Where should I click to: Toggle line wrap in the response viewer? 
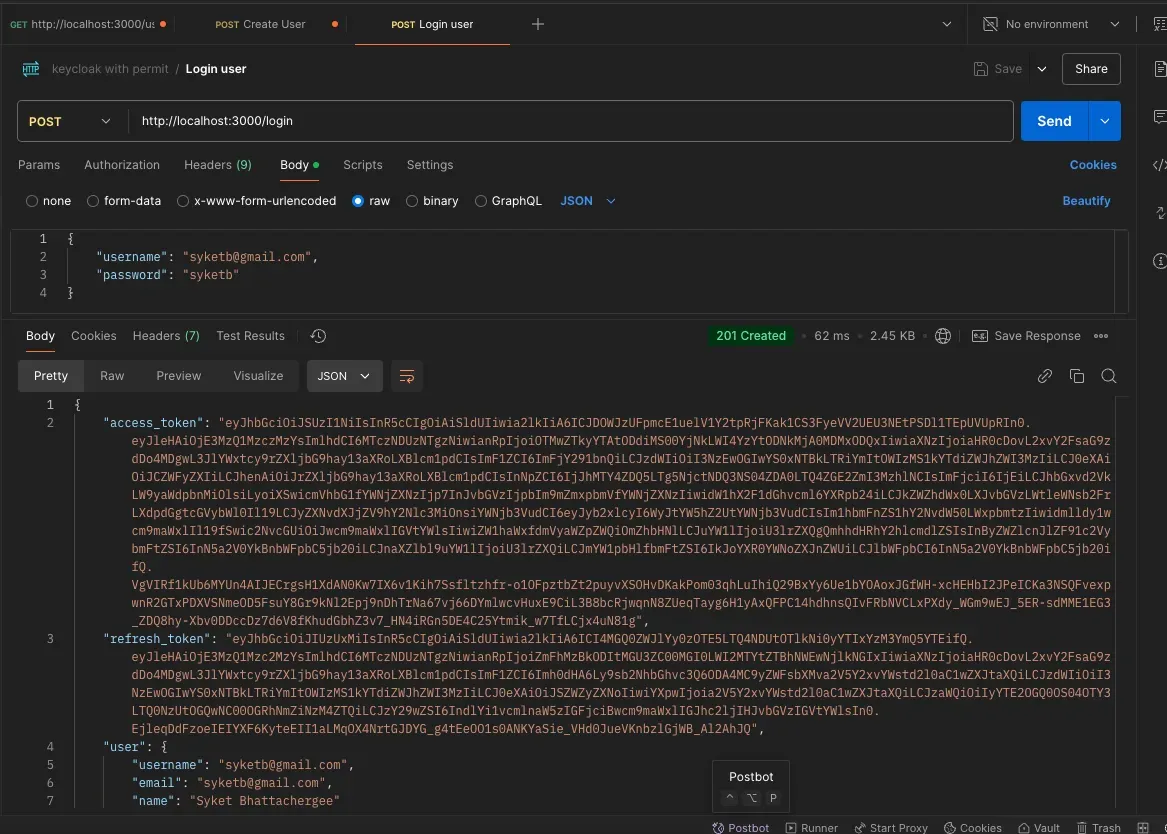click(x=407, y=376)
